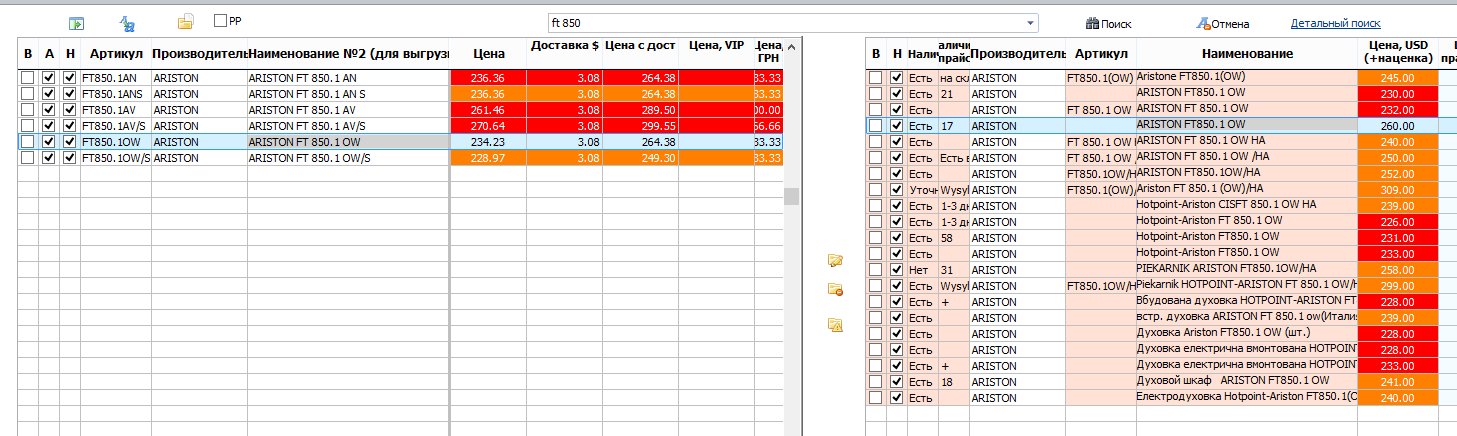This screenshot has height=436, width=1457.
Task: Click the red 261.46 price cell
Action: tap(489, 110)
